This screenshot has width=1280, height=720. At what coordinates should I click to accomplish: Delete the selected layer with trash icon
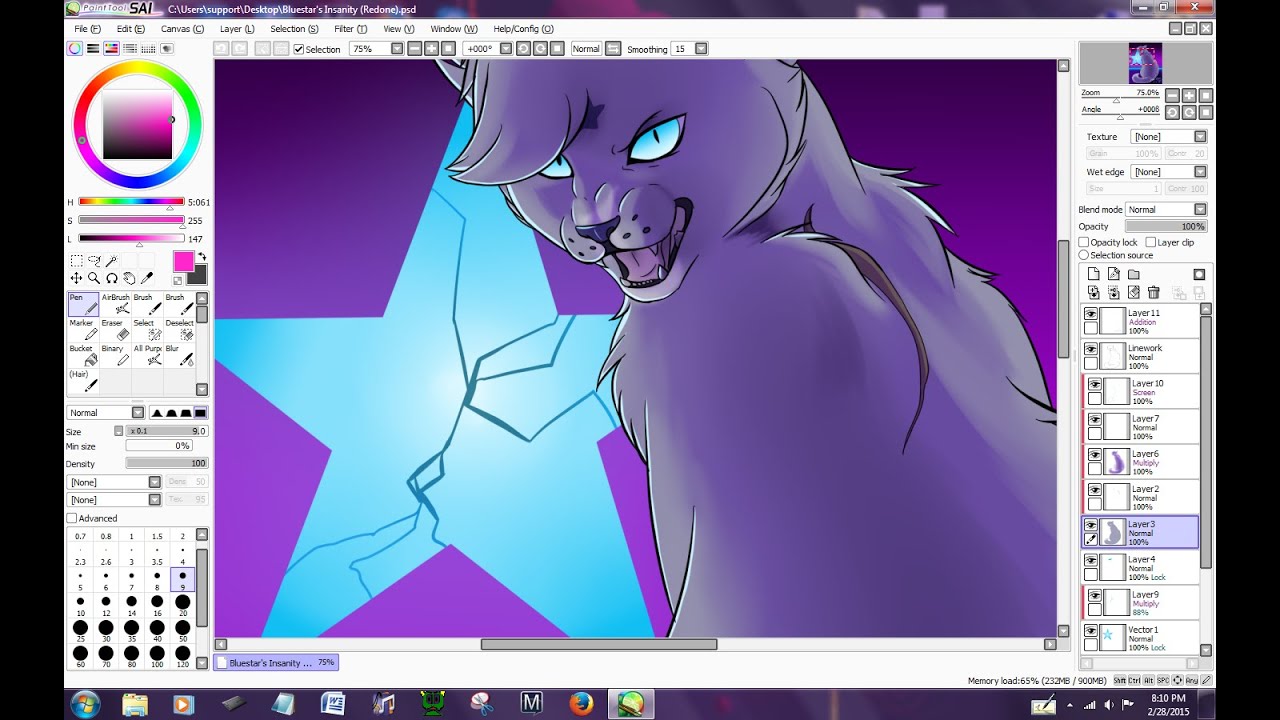pos(1153,292)
